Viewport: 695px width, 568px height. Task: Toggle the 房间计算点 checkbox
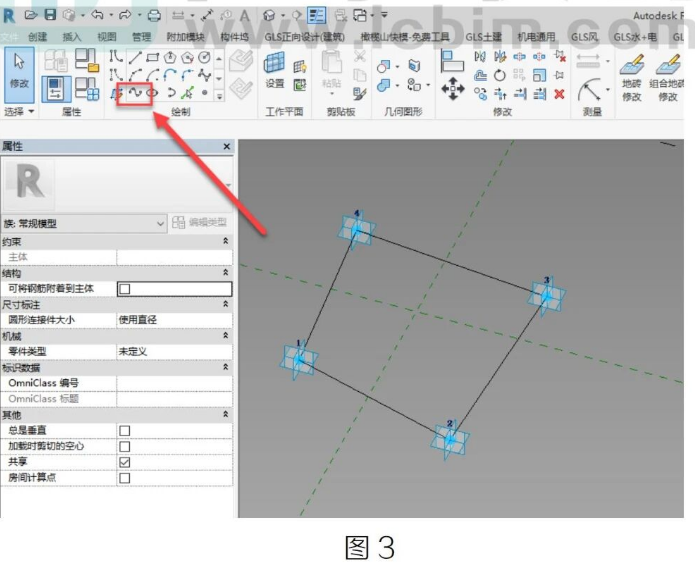click(125, 478)
